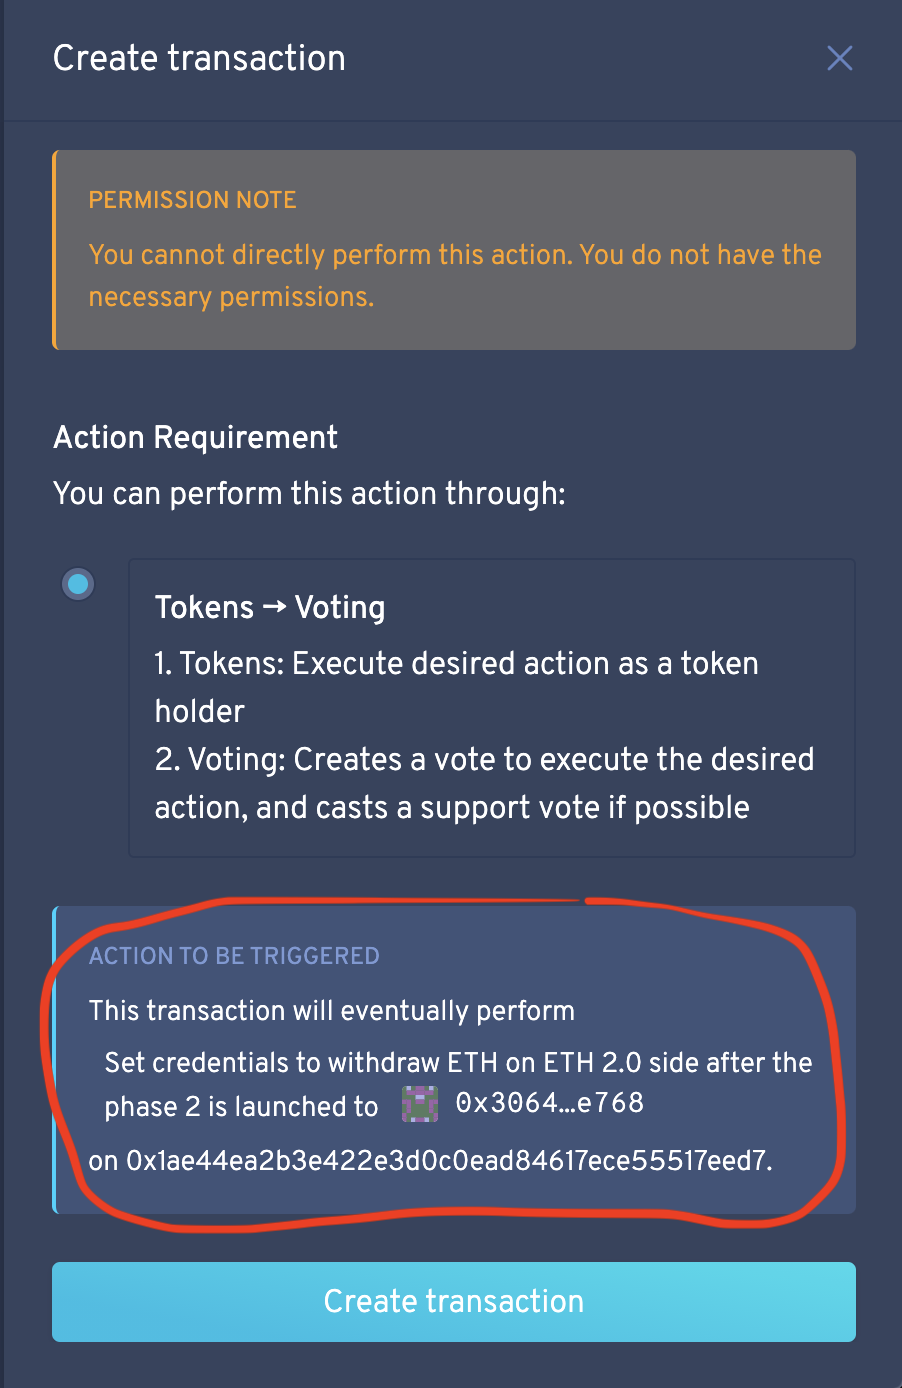Open address 0x1ae44ea2b3e422e3d0c0ead84617ece55517eed7
The image size is (902, 1388).
(453, 1162)
